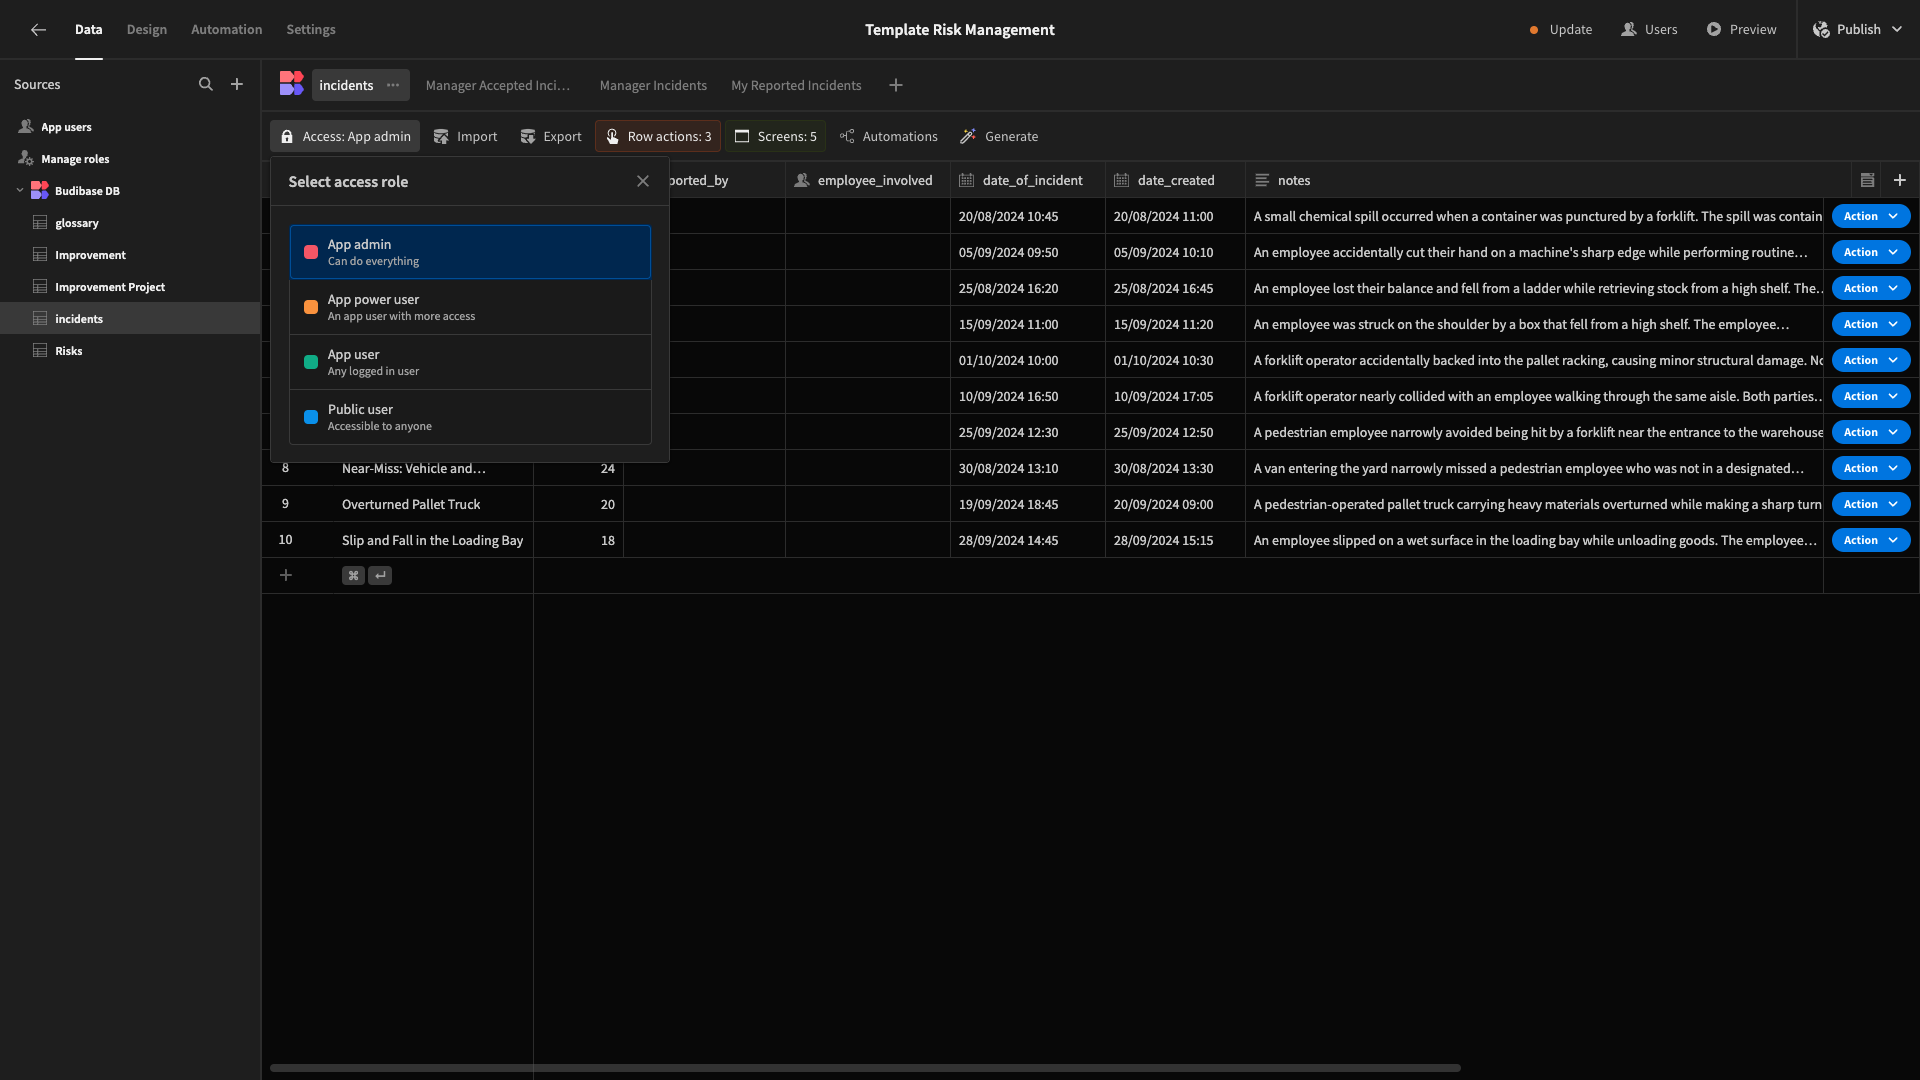This screenshot has width=1920, height=1080.
Task: Click the Automations icon in toolbar
Action: [x=847, y=137]
